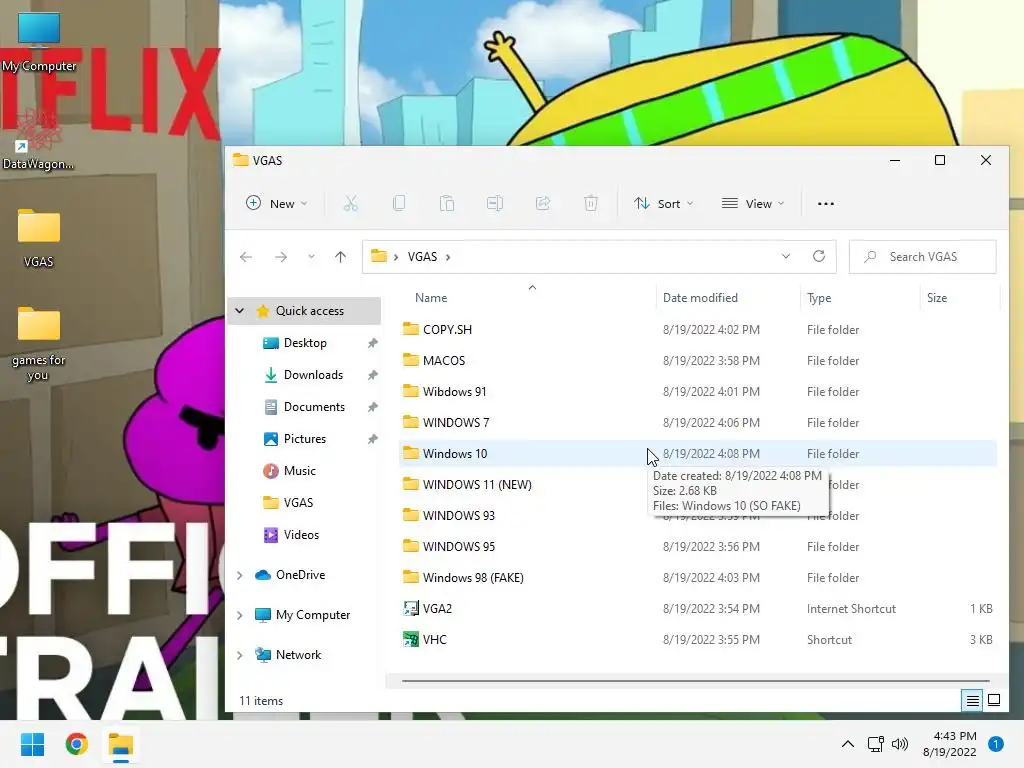The image size is (1024, 768).
Task: Go forward with the Forward arrow
Action: (x=281, y=257)
